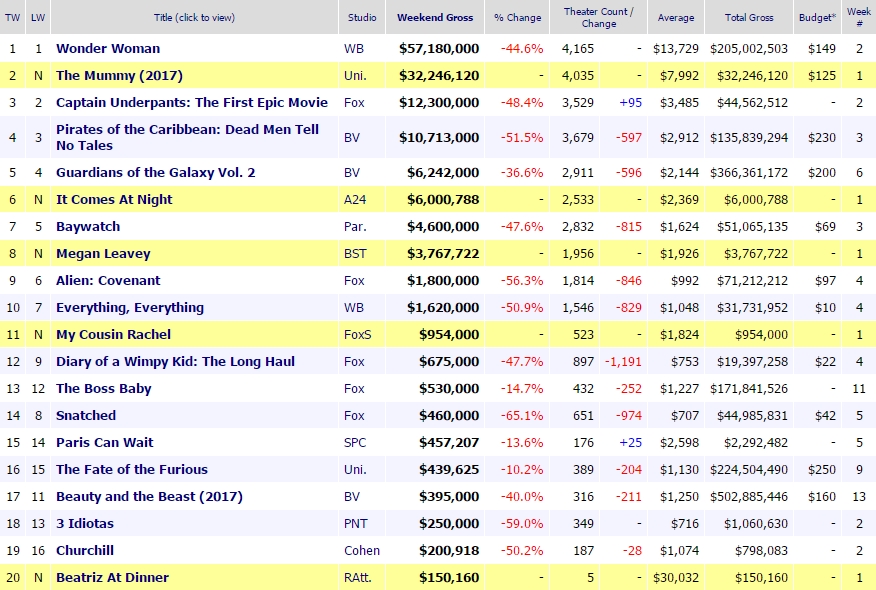Select the +25 theater change value
The height and width of the screenshot is (590, 876).
coord(630,442)
